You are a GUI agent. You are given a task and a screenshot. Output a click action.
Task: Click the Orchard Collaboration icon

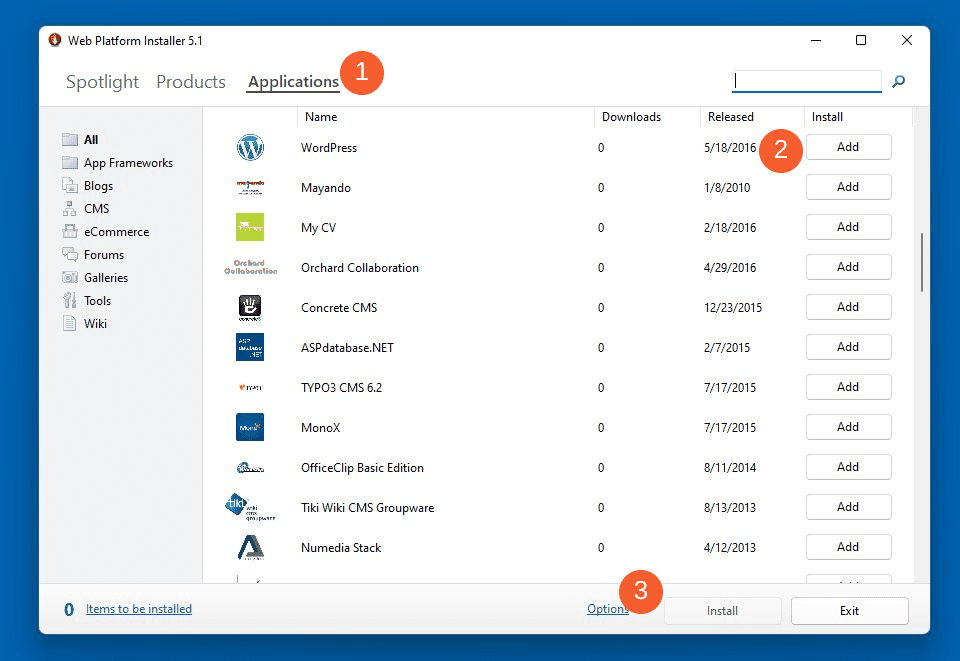pyautogui.click(x=250, y=267)
